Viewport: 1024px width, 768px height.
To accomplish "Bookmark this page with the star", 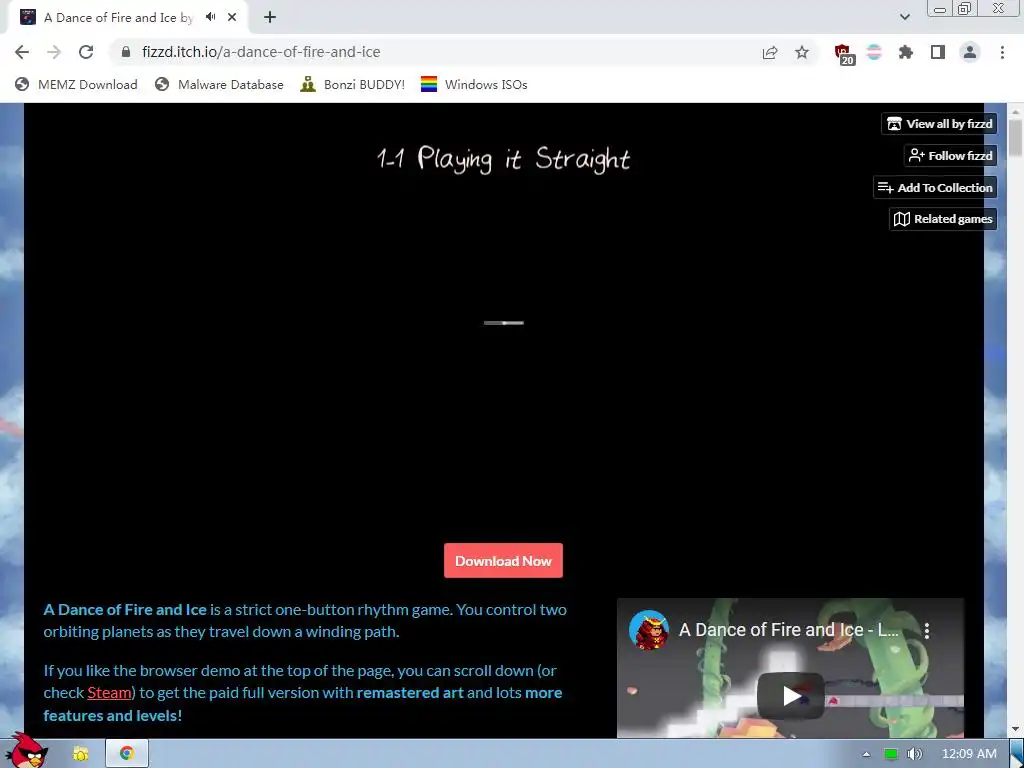I will (x=802, y=52).
